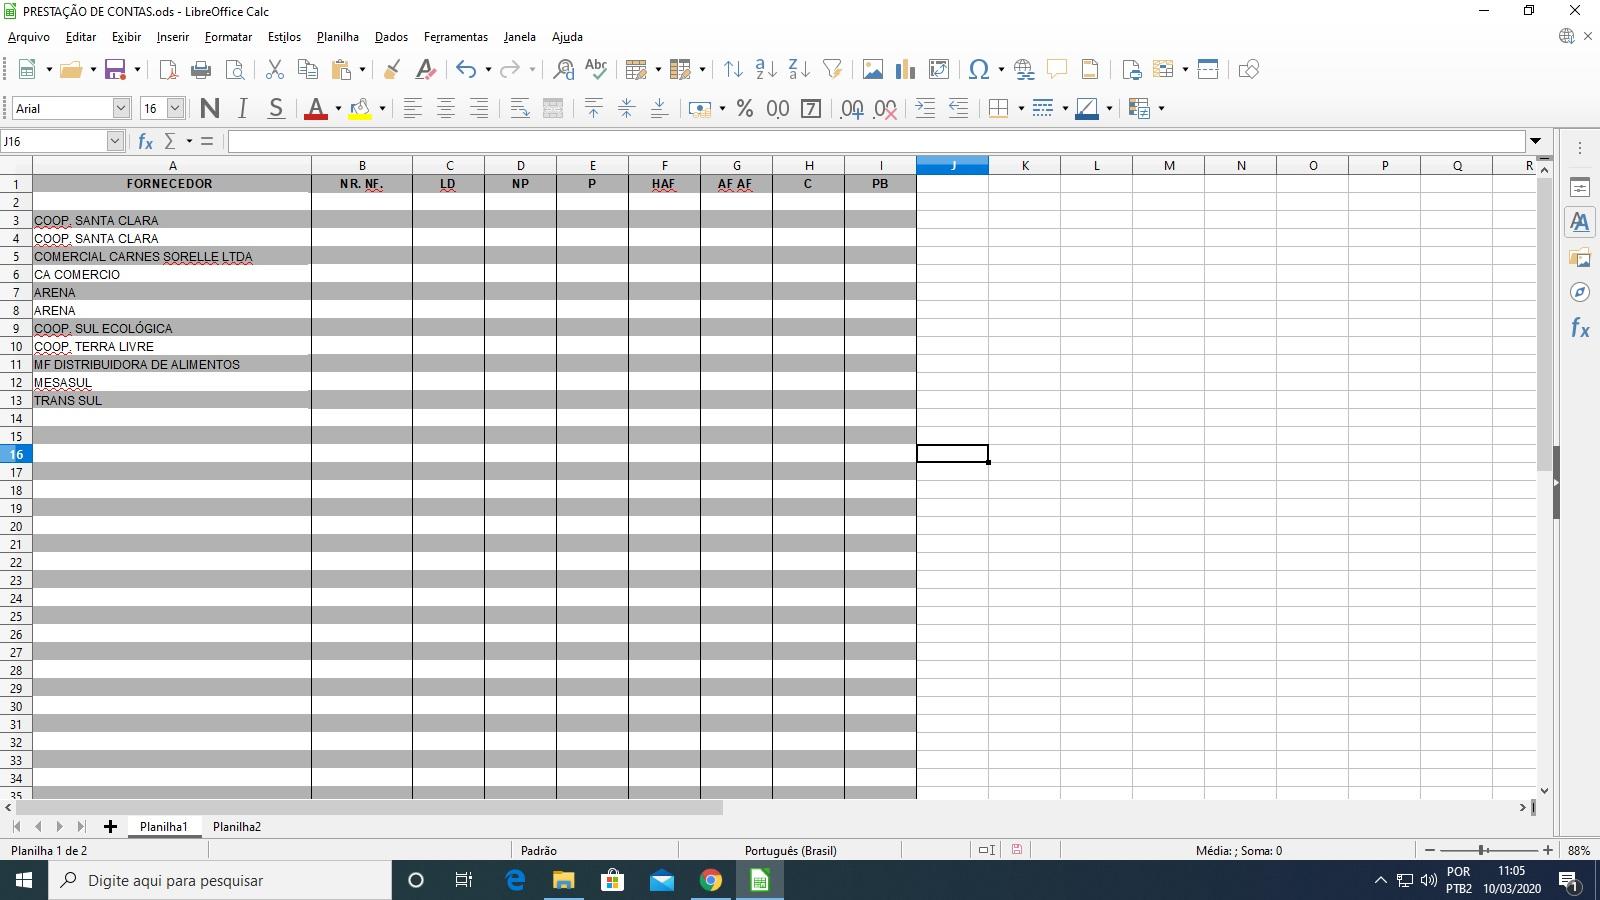Open the sidebar Gallery panel

1580,258
